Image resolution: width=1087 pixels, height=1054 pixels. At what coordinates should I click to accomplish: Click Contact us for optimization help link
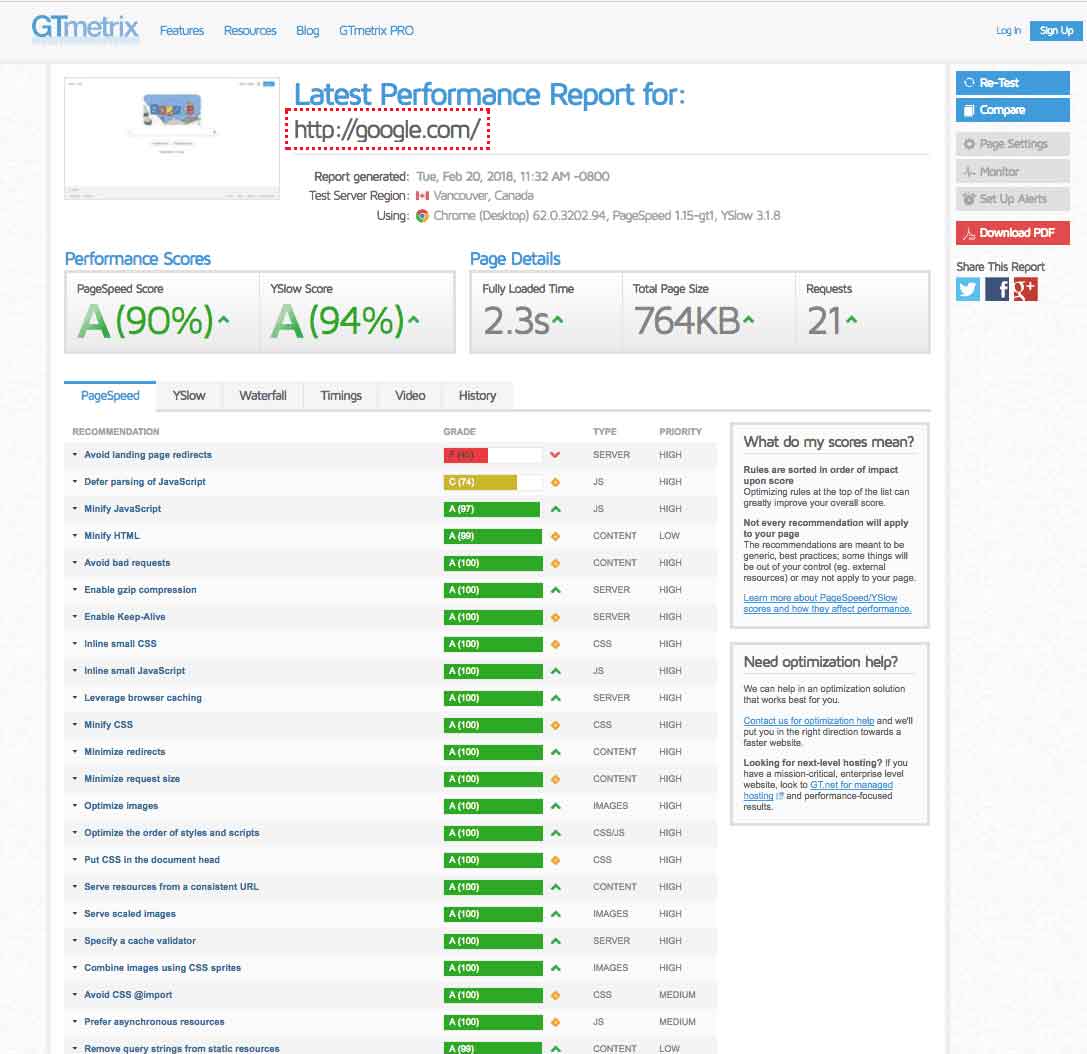tap(808, 721)
